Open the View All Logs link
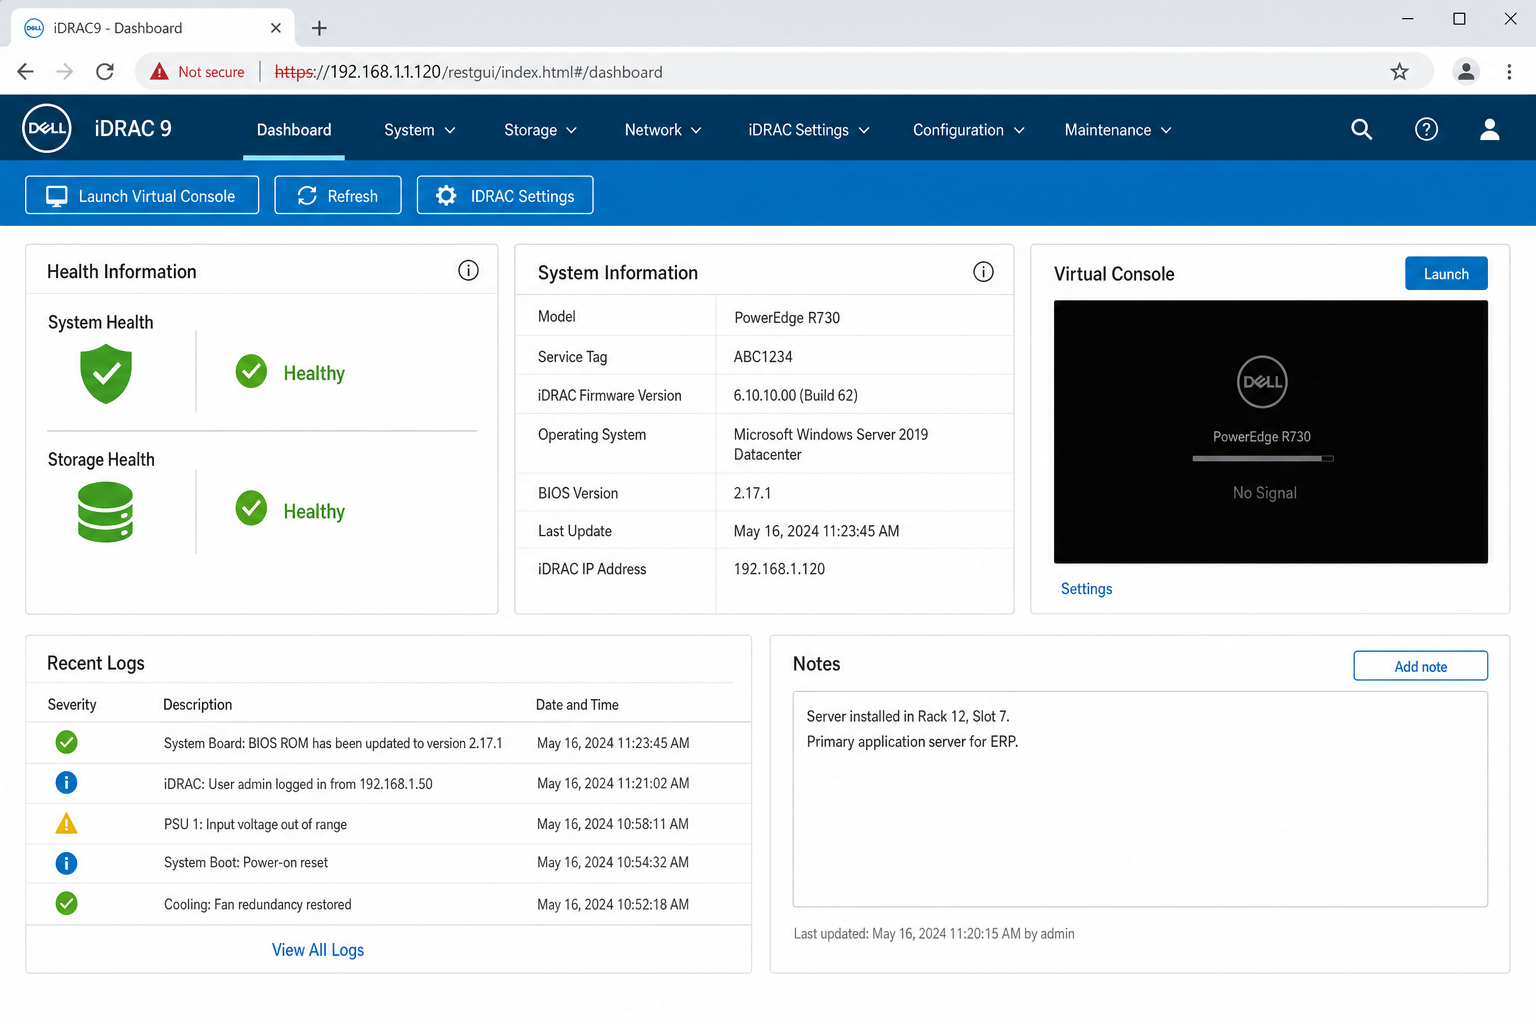The height and width of the screenshot is (1024, 1536). click(x=318, y=950)
